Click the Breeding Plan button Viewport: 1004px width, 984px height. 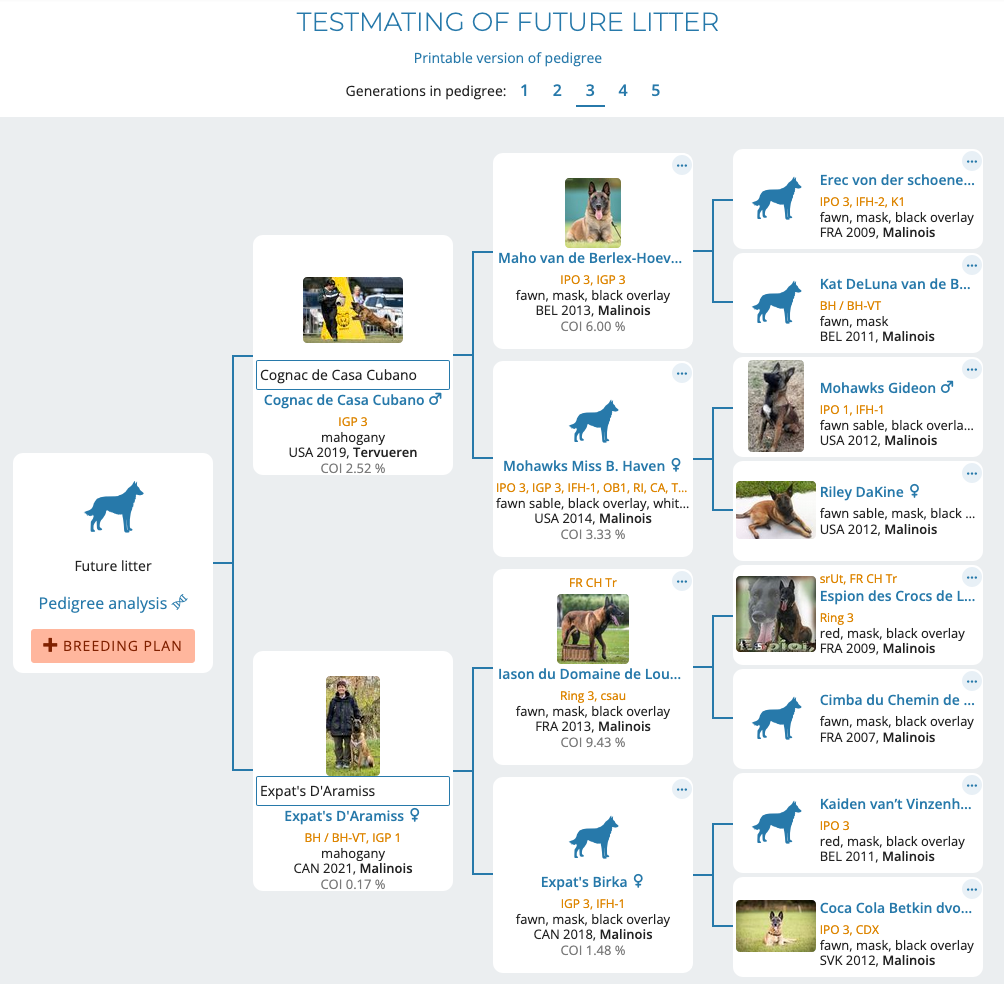click(113, 646)
